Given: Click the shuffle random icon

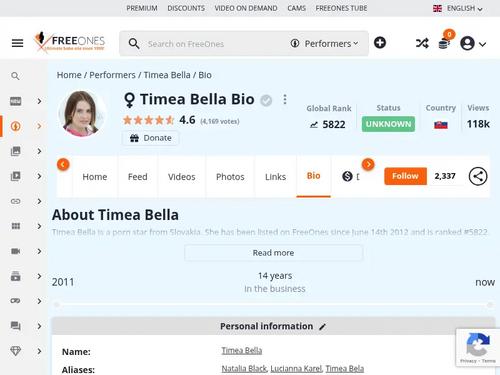Looking at the screenshot, I should pos(422,43).
